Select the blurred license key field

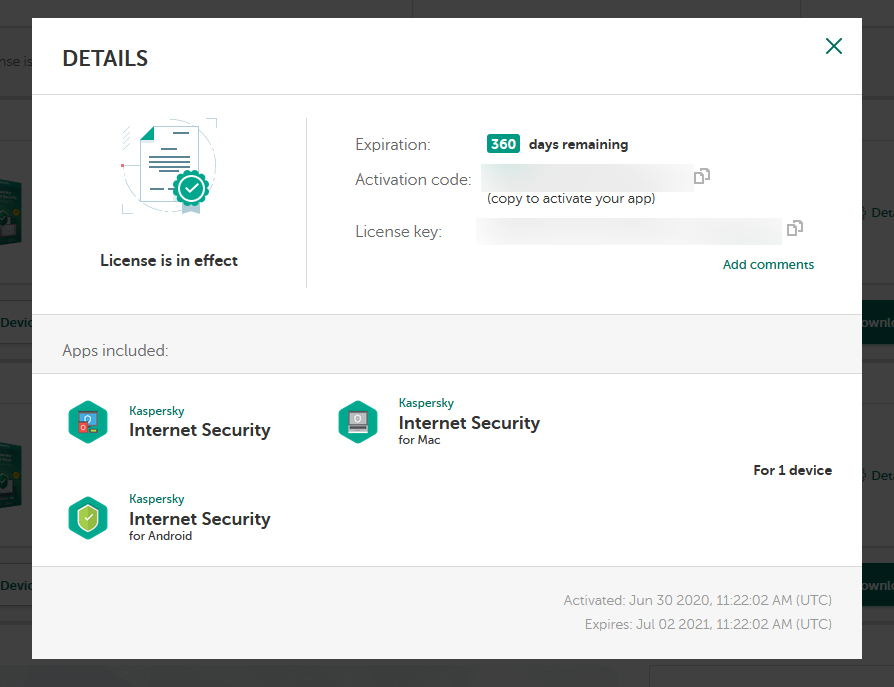628,231
